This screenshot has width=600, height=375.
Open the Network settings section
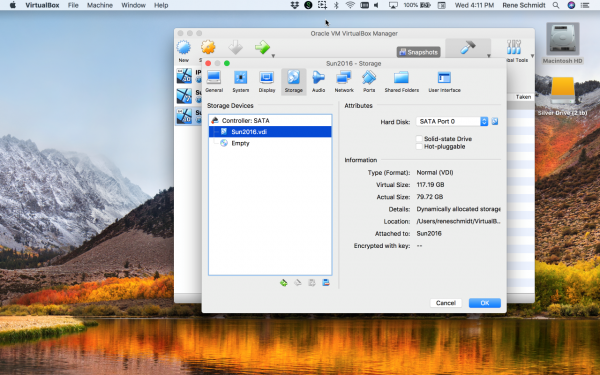tap(344, 82)
